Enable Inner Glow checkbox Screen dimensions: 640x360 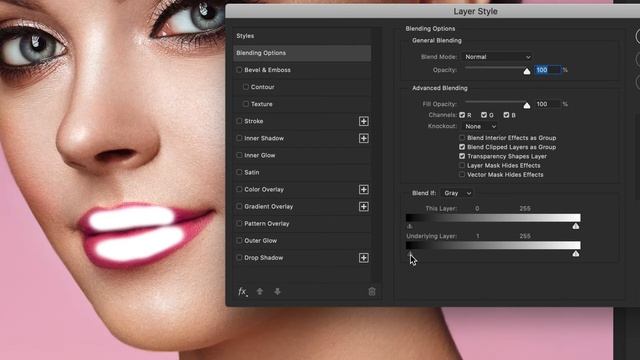[239, 155]
